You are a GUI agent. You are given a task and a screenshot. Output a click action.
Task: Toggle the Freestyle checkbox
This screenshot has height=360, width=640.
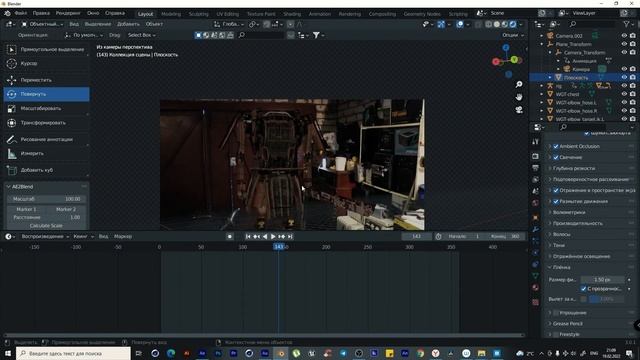click(x=556, y=334)
